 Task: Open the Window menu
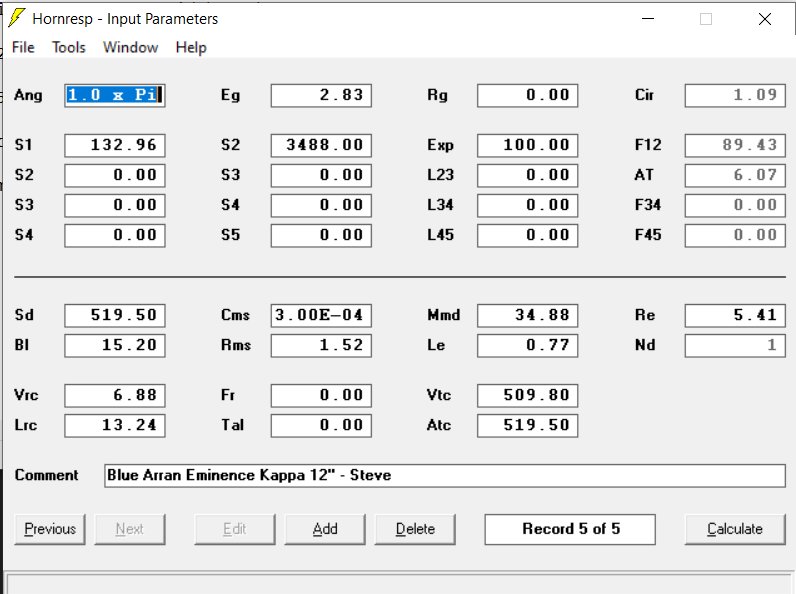point(130,47)
